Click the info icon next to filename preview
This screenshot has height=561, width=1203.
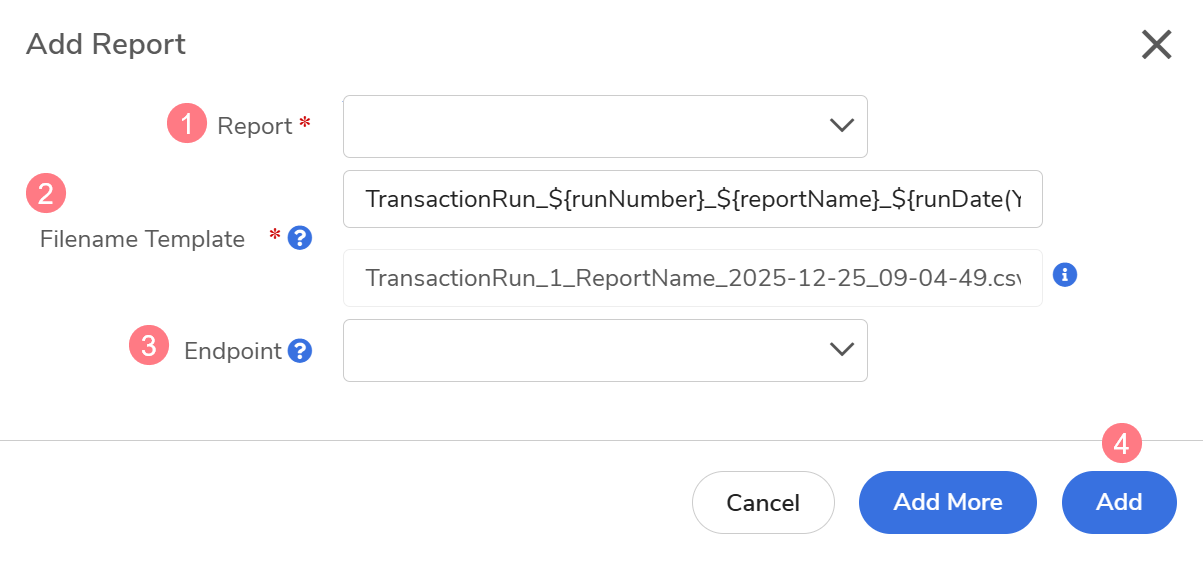pyautogui.click(x=1065, y=275)
